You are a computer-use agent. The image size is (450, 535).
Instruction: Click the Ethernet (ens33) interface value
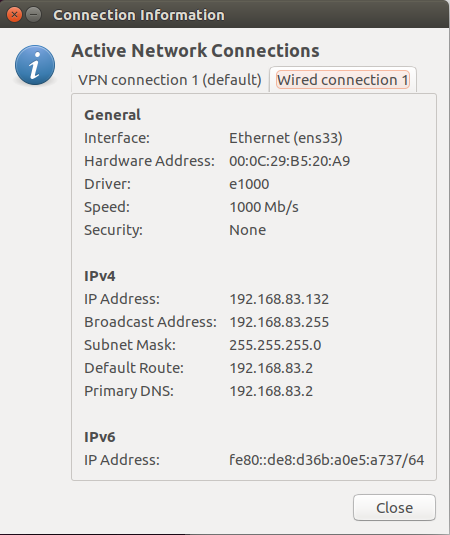click(x=286, y=138)
